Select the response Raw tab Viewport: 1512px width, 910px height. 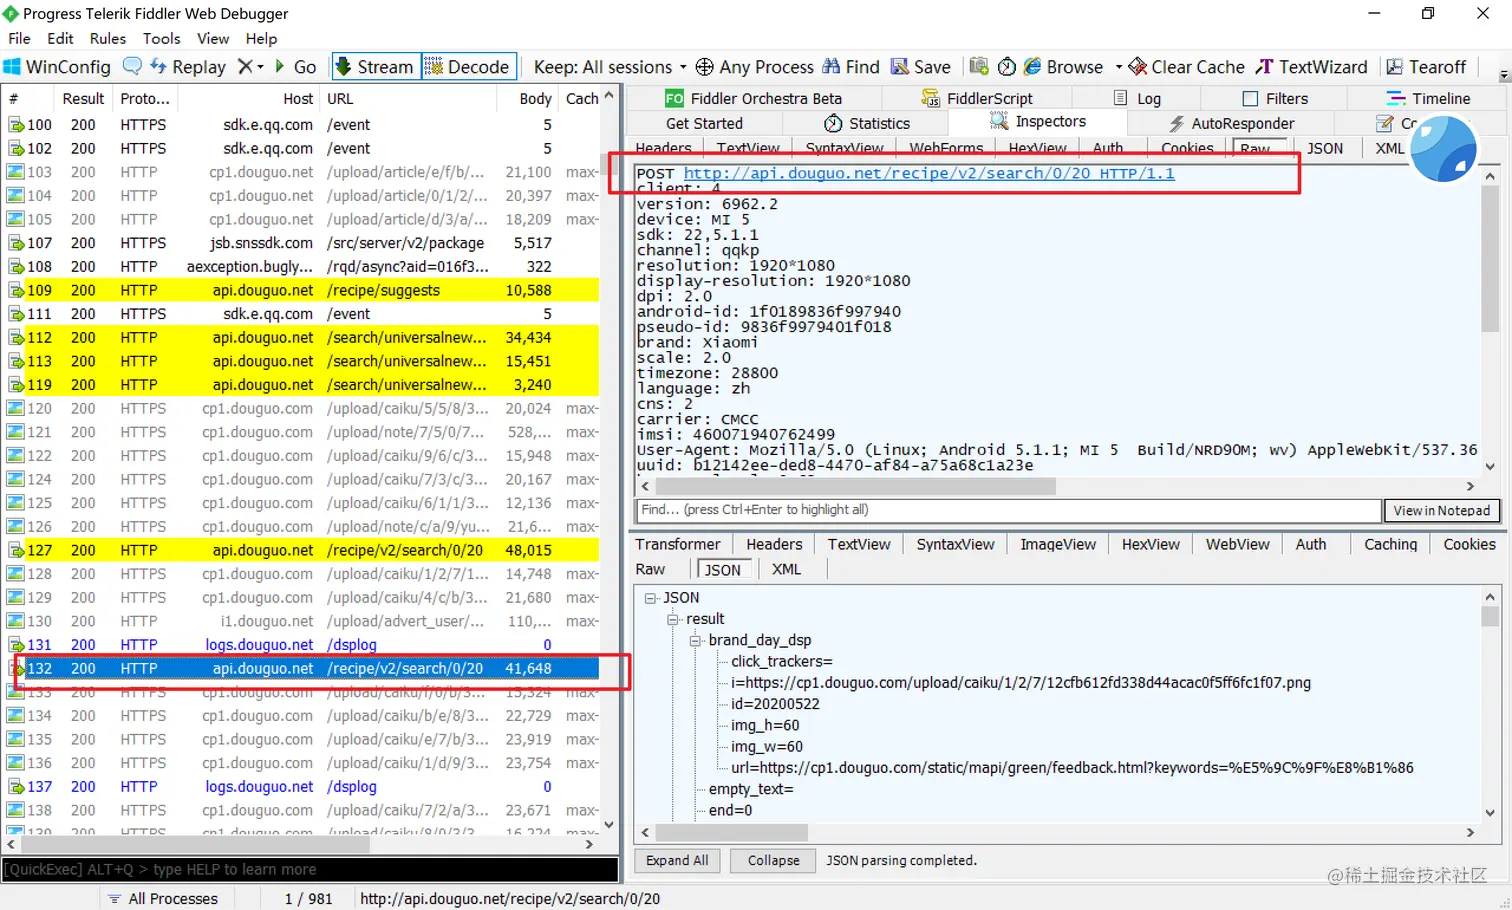(x=650, y=569)
